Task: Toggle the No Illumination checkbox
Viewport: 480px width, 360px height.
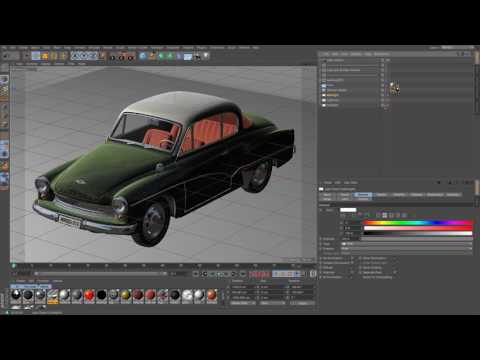Action: [352, 258]
